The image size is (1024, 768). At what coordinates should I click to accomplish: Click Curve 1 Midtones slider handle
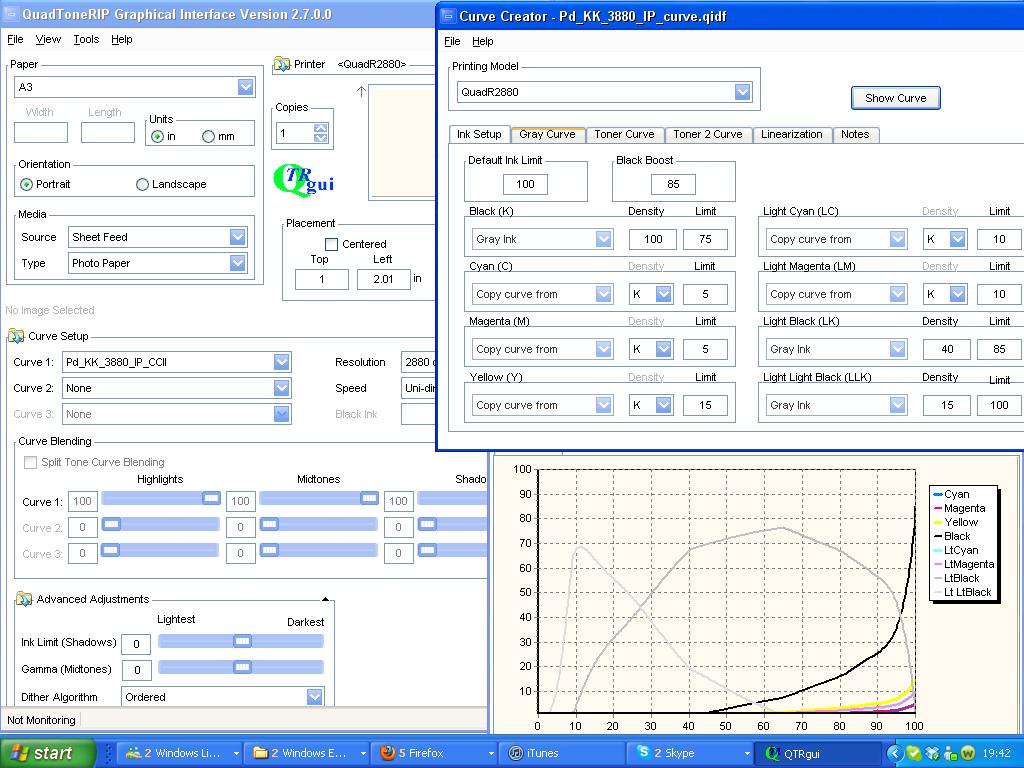369,498
